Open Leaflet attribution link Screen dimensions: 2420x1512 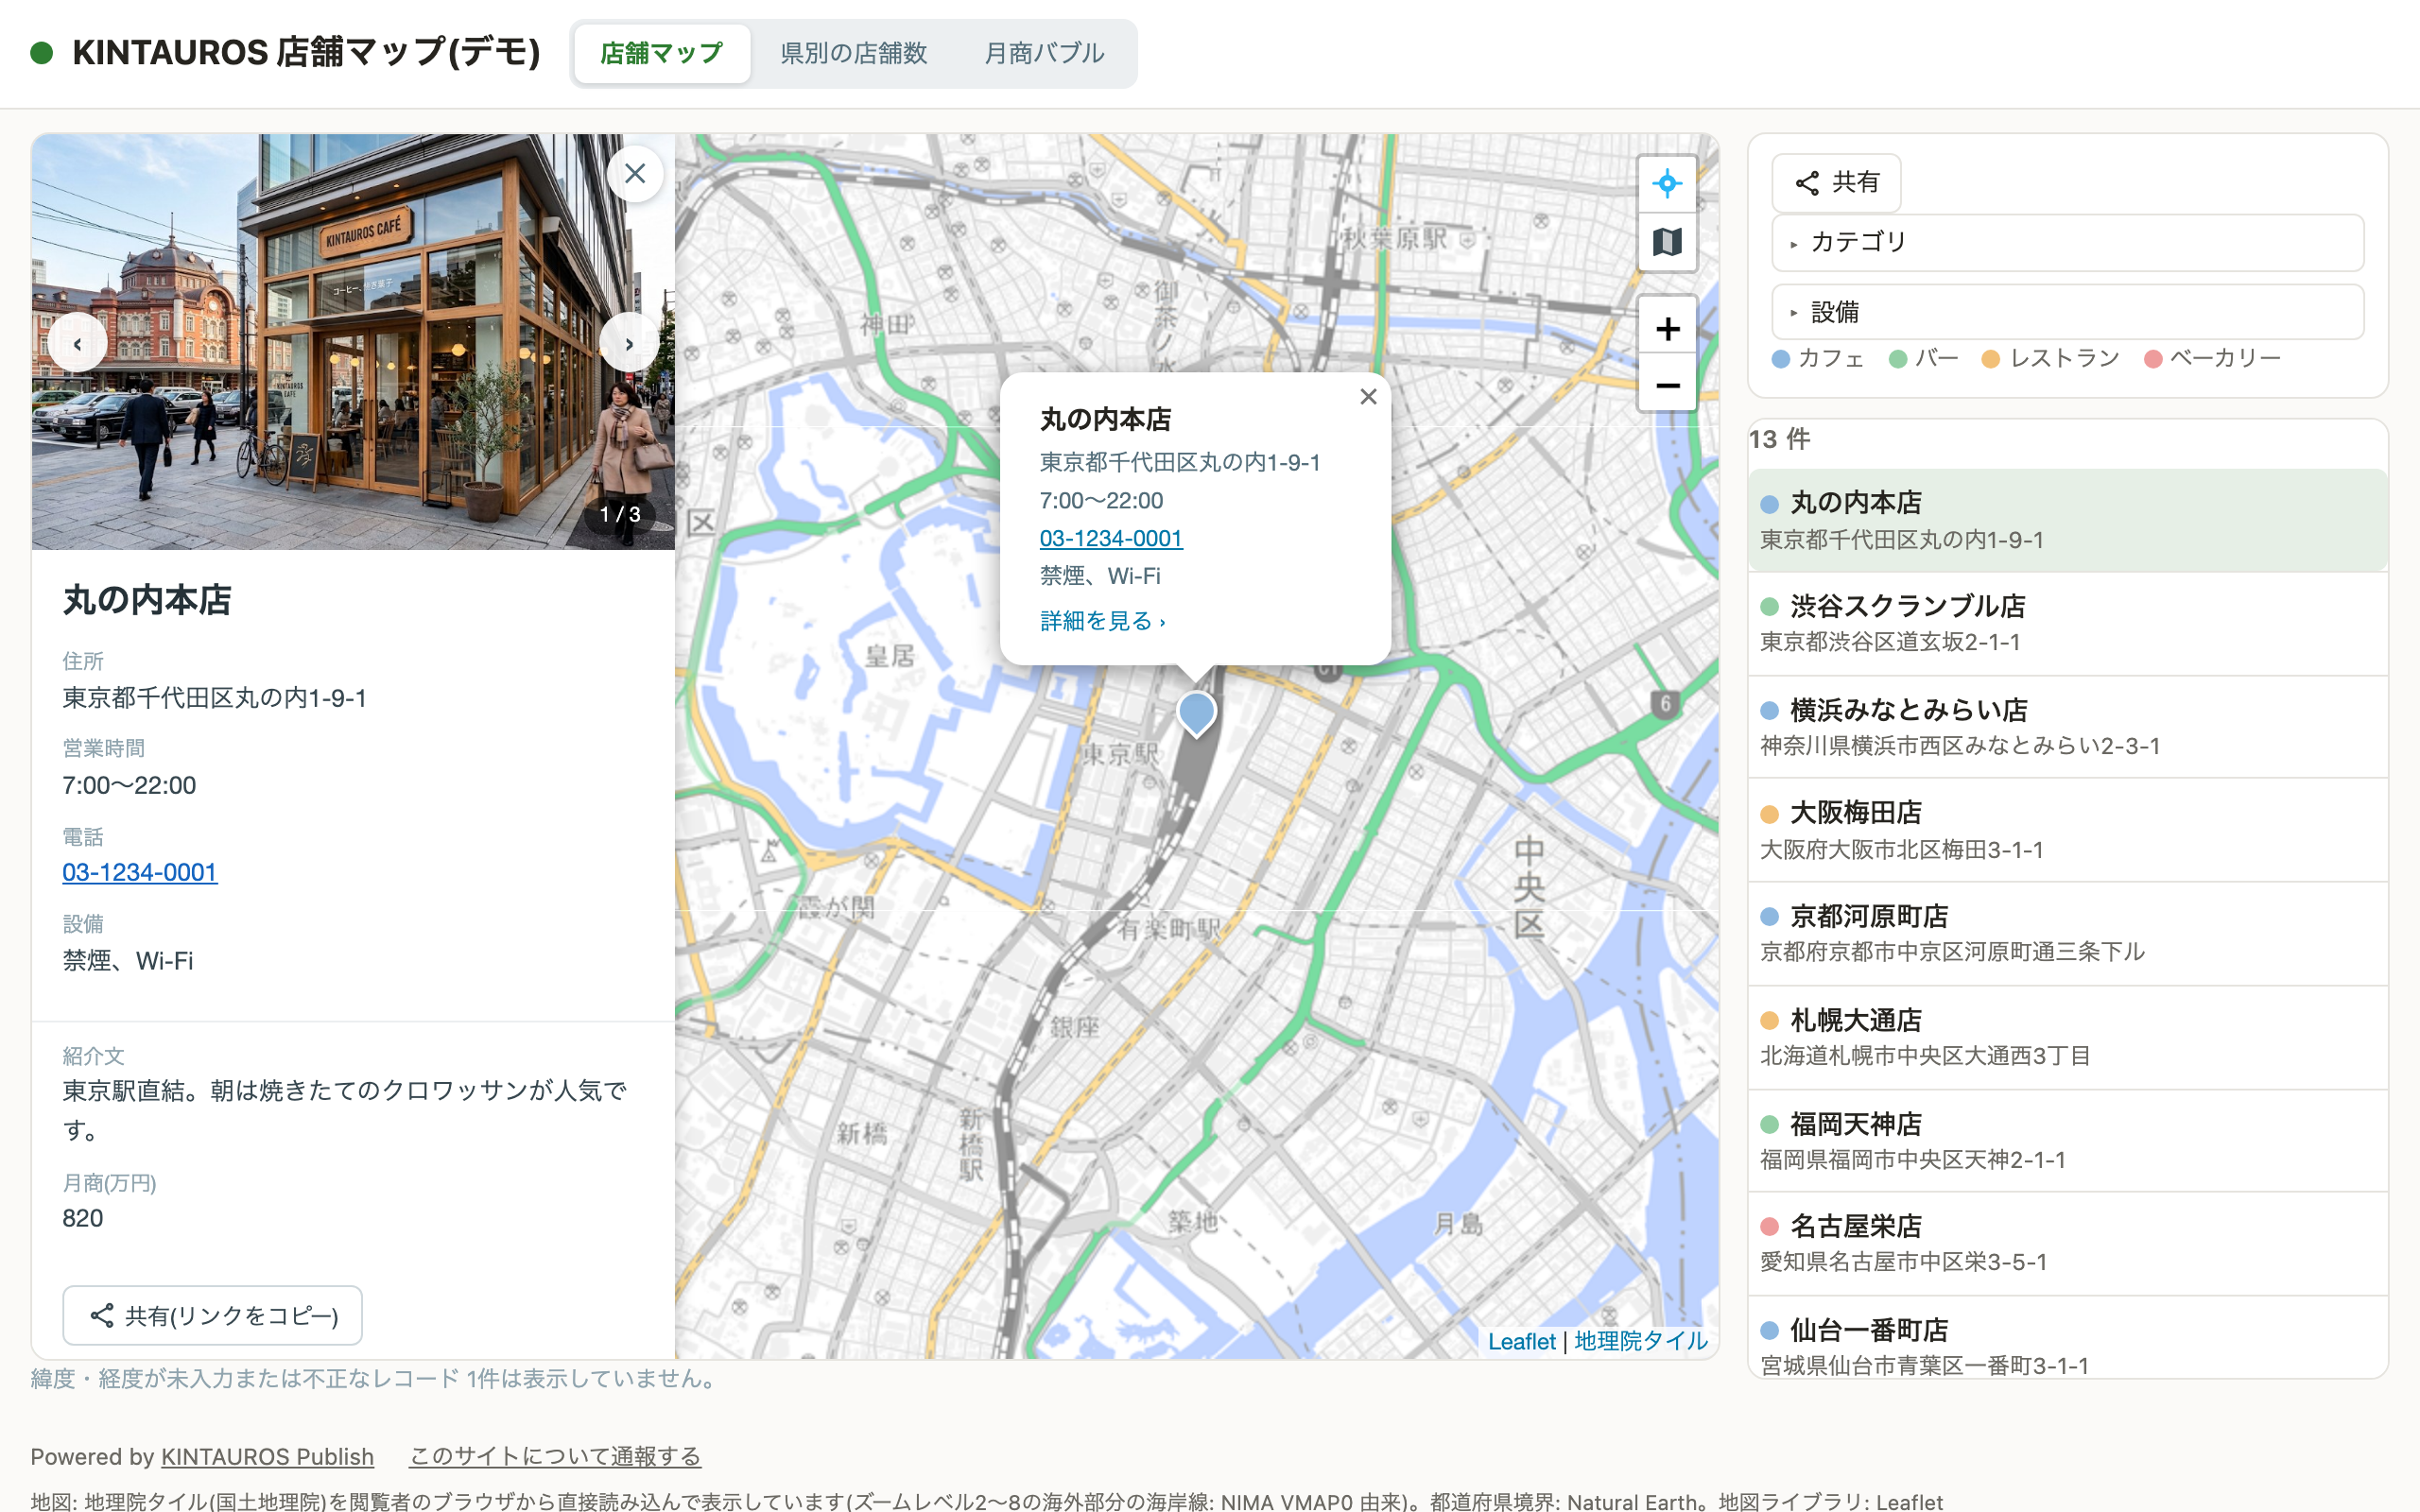point(1521,1341)
